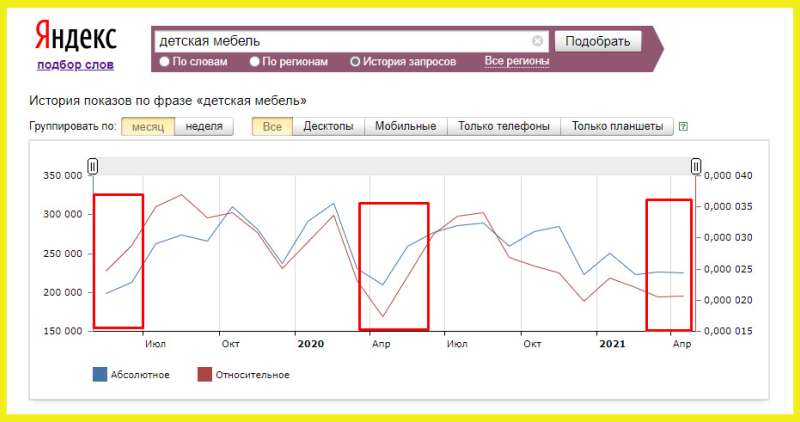Click the Группировать по label
This screenshot has width=800, height=422.
point(73,126)
